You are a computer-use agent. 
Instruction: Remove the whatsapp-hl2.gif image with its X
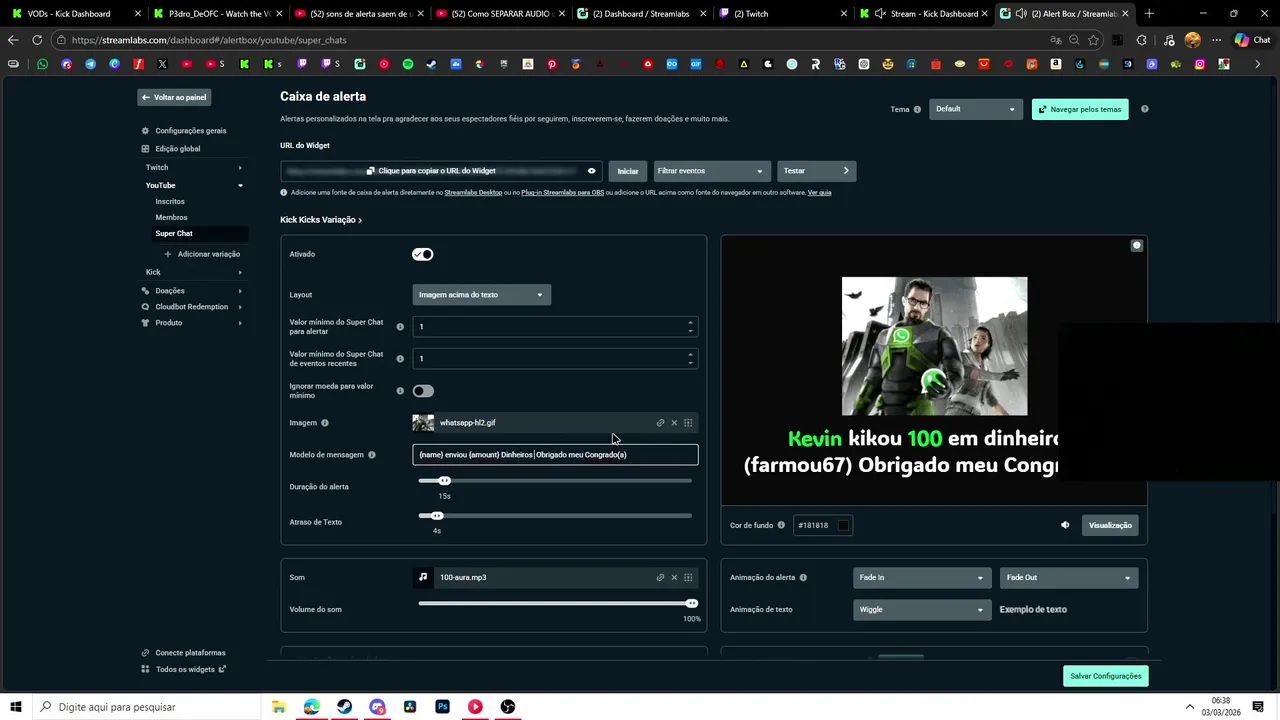[674, 423]
